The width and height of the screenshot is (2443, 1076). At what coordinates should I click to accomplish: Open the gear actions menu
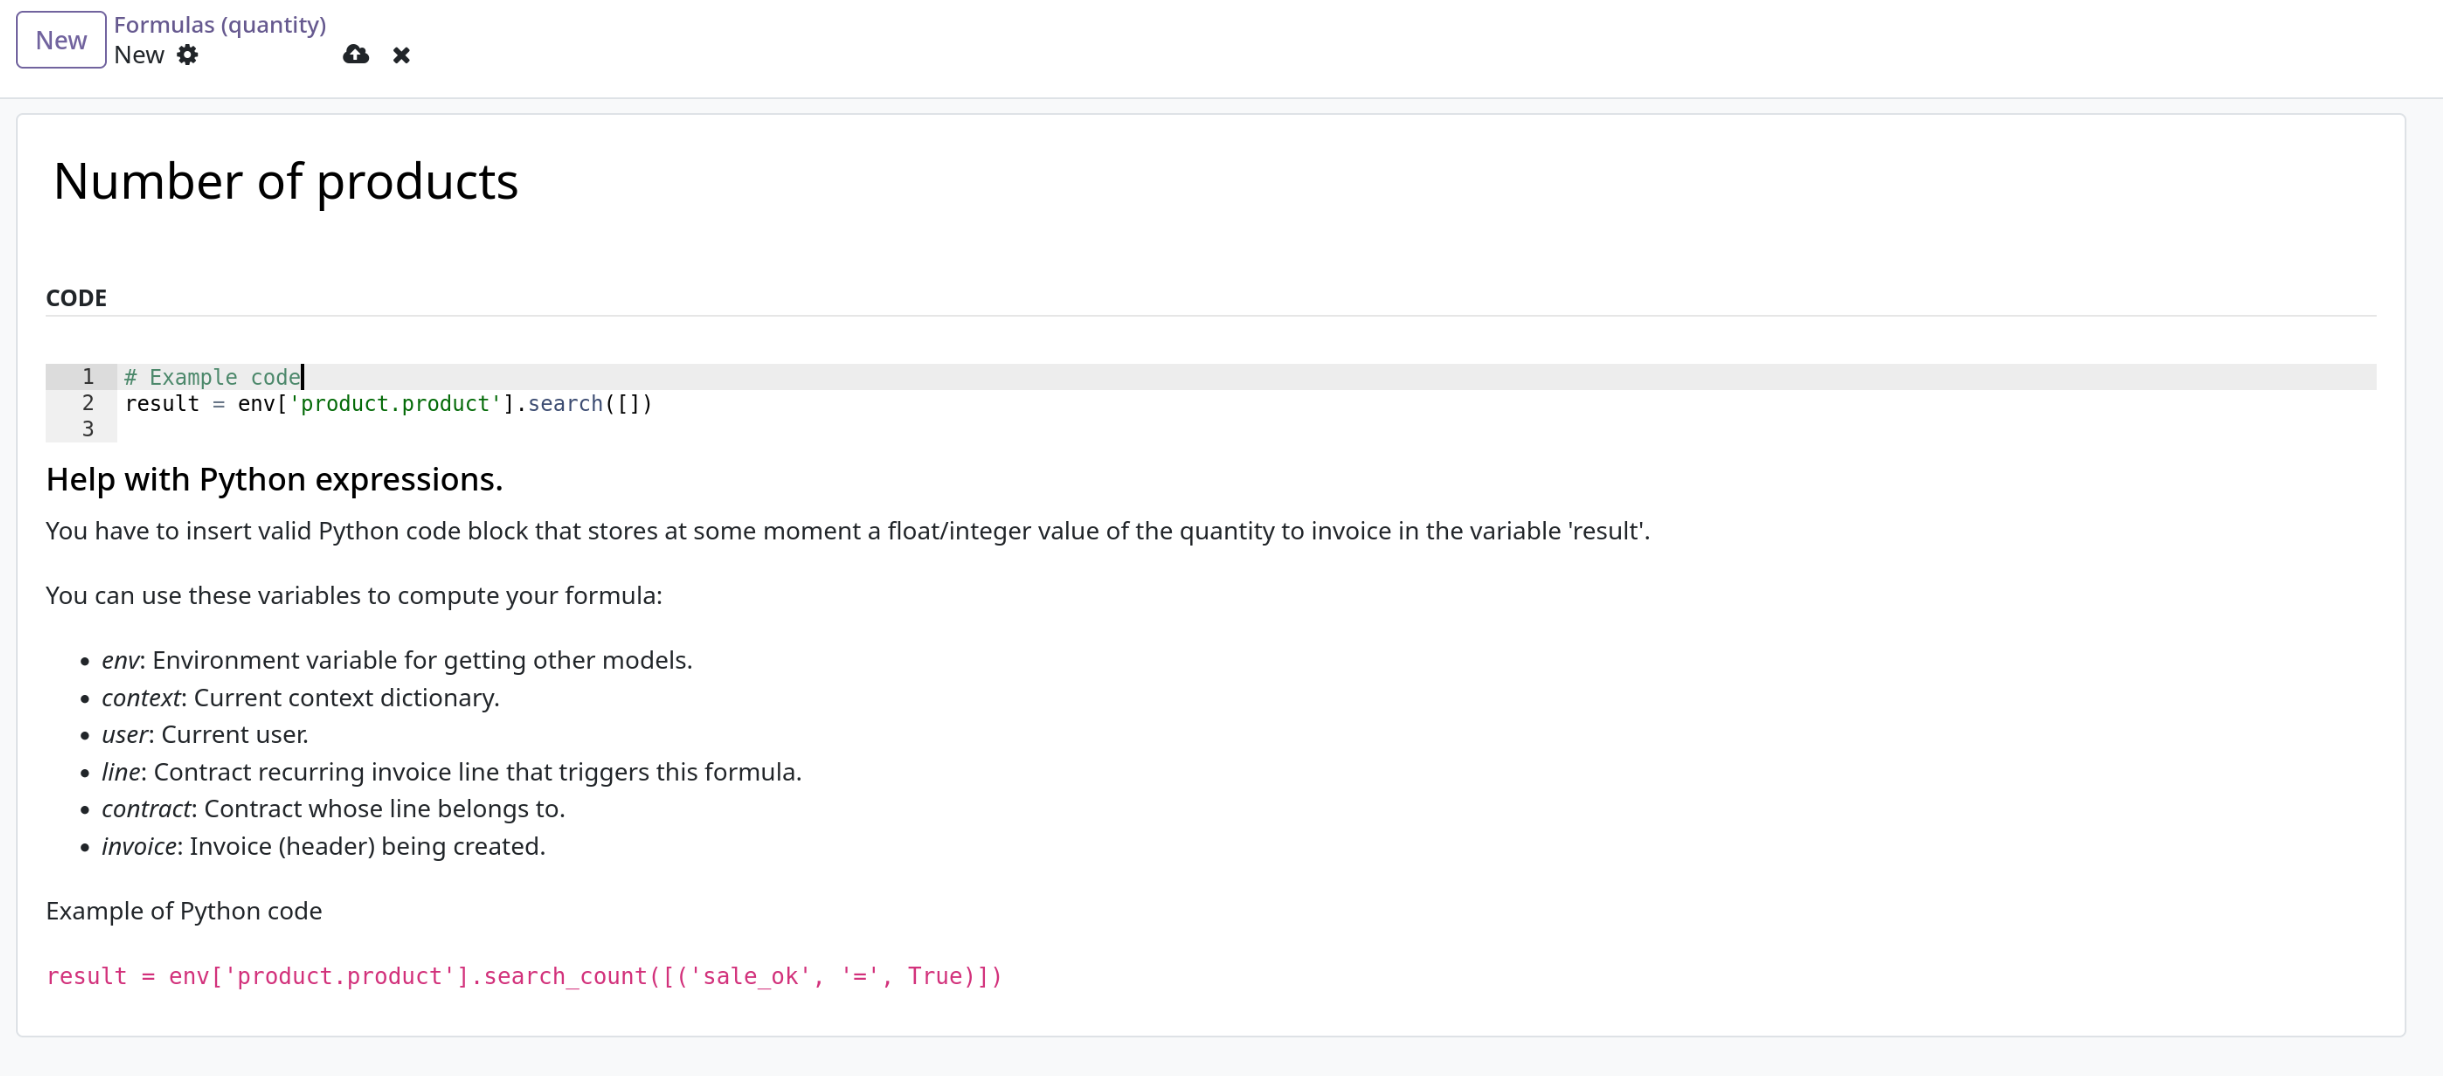[187, 55]
